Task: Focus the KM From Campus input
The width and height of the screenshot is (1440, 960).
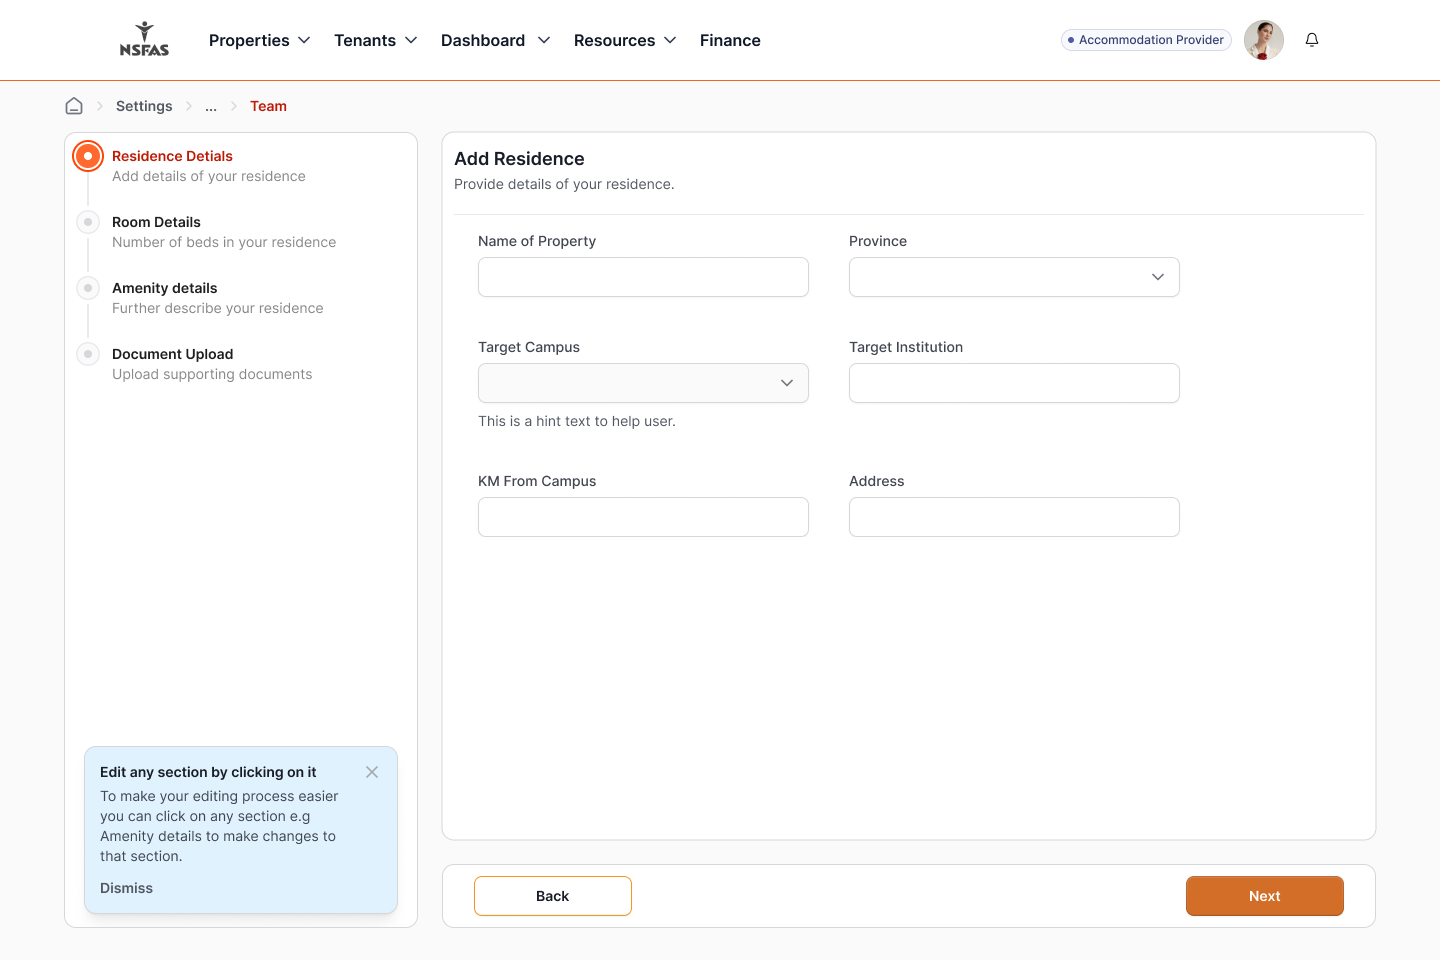Action: 643,517
